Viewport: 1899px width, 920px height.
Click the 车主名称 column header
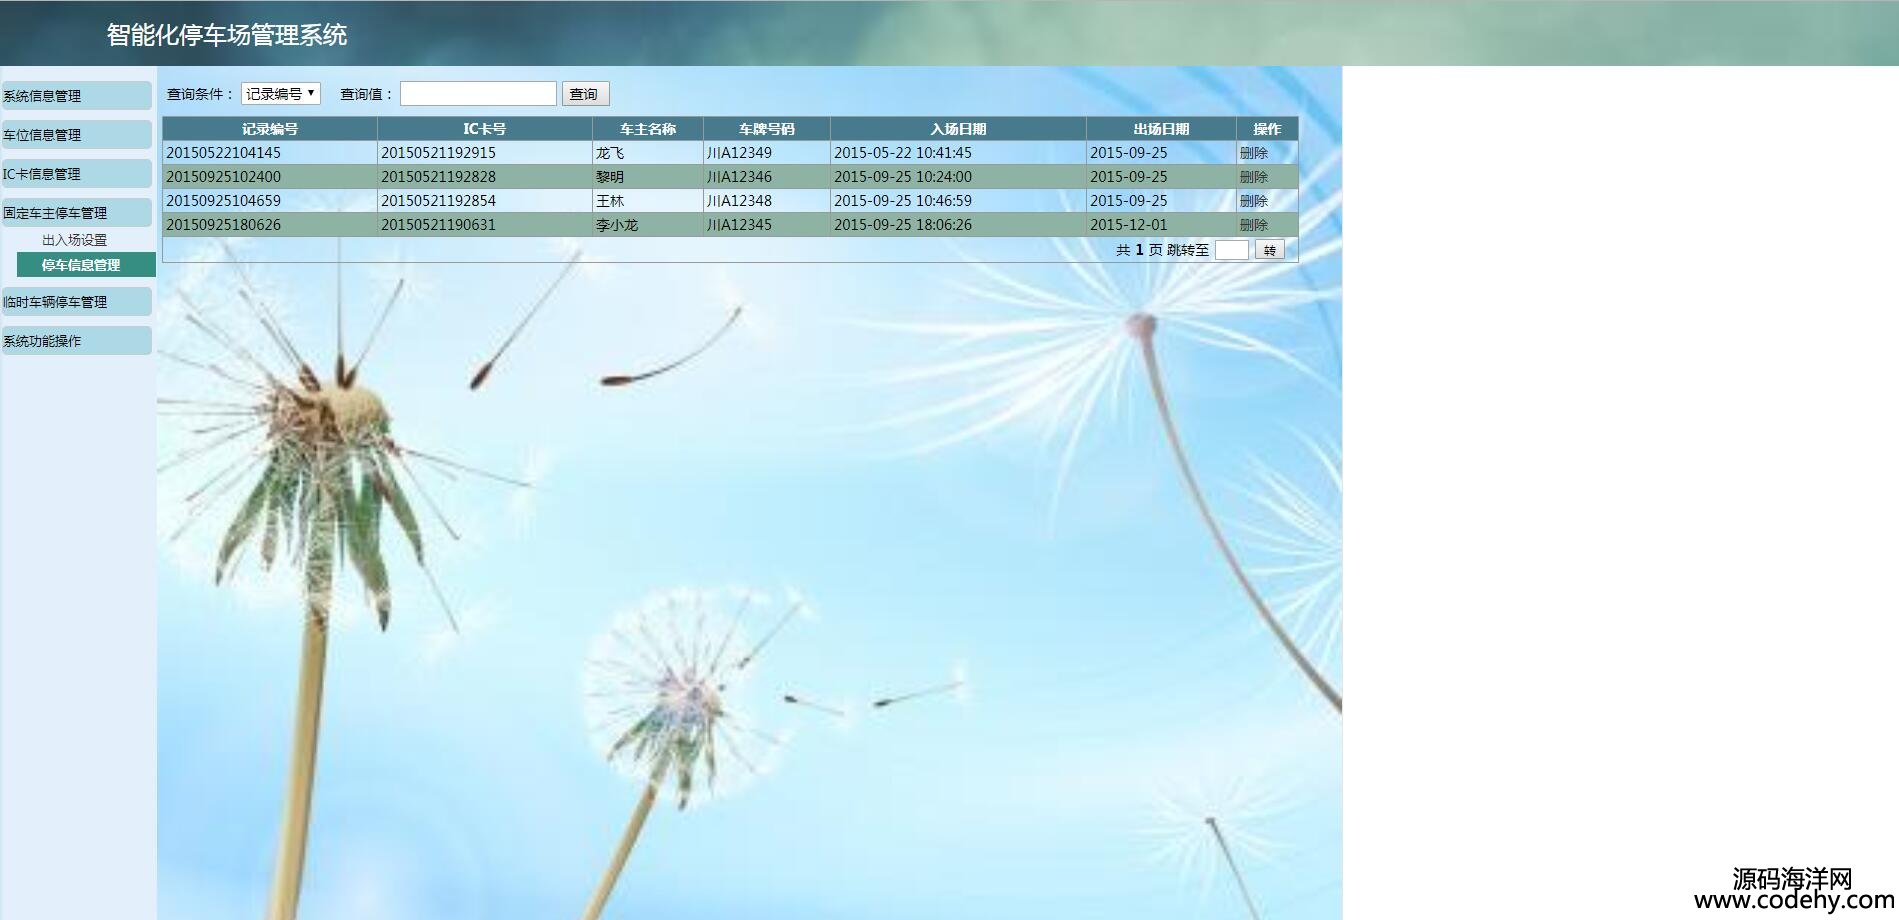pos(648,129)
